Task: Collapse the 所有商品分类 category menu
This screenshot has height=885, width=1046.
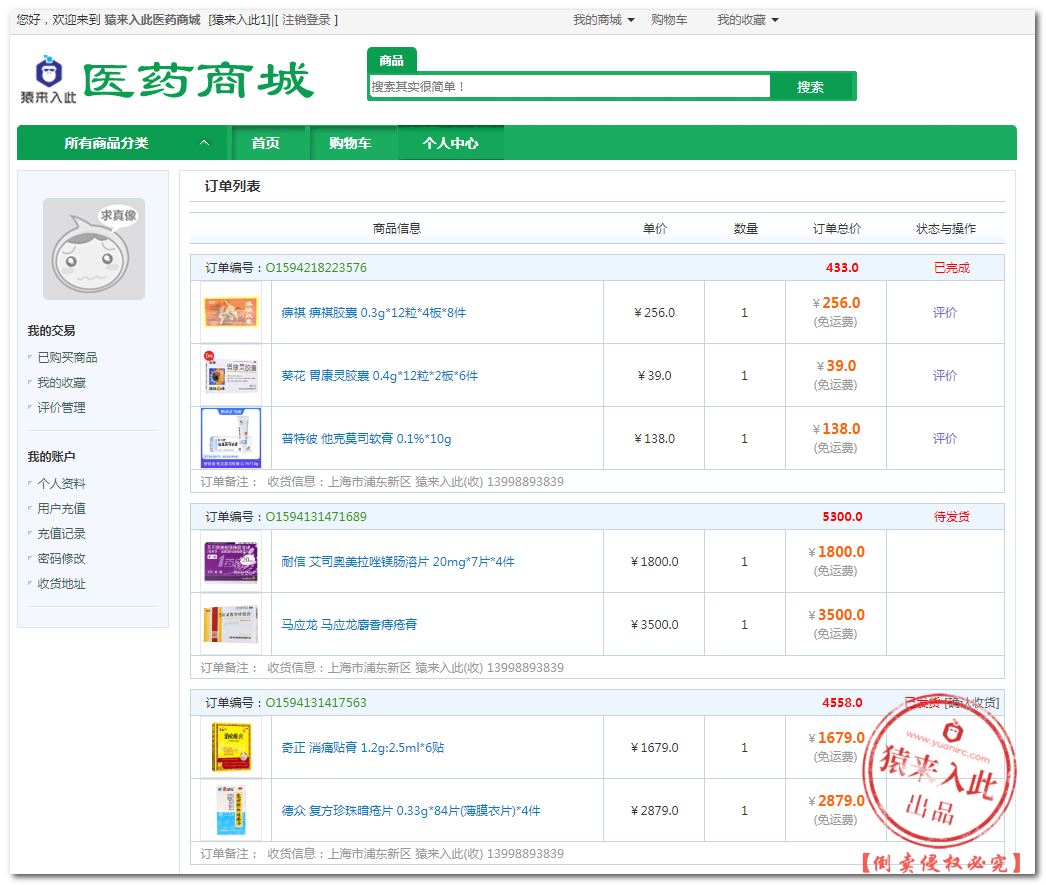Action: tap(204, 143)
